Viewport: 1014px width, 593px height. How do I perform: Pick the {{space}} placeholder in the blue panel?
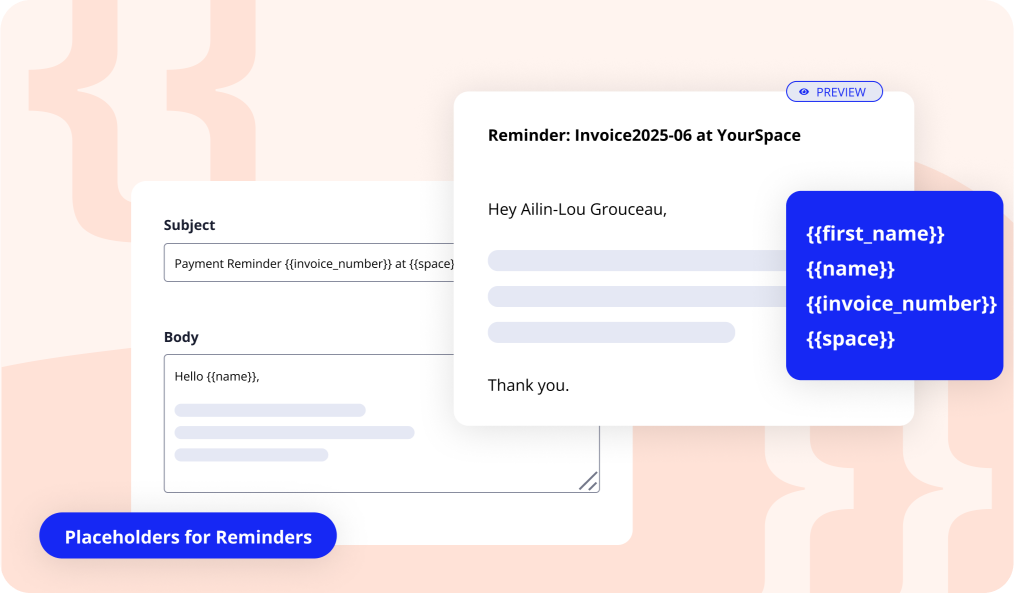coord(850,338)
